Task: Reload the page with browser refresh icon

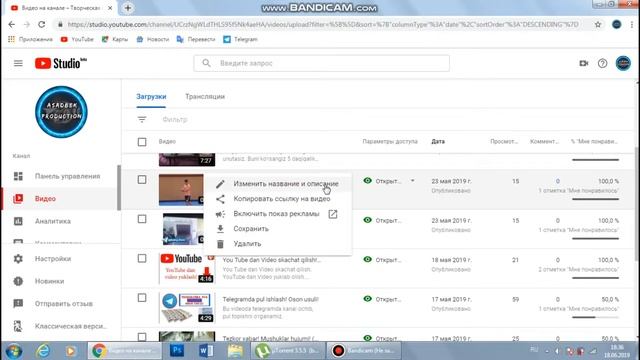Action: 42,24
